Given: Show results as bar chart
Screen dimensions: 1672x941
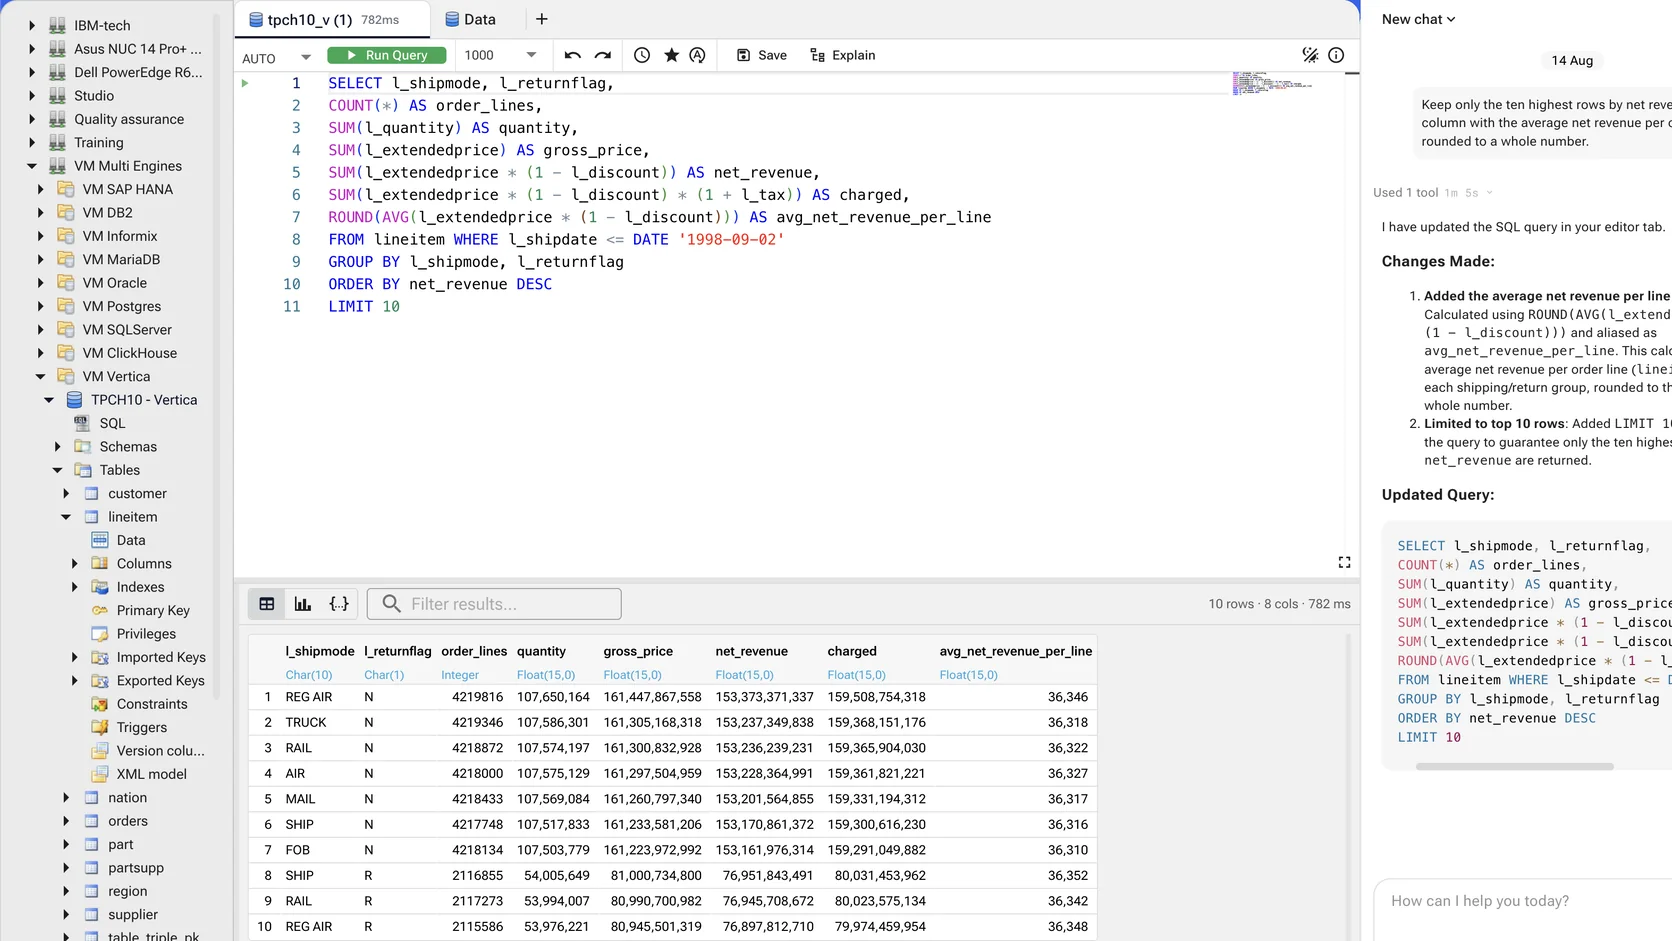Looking at the screenshot, I should click(x=303, y=604).
